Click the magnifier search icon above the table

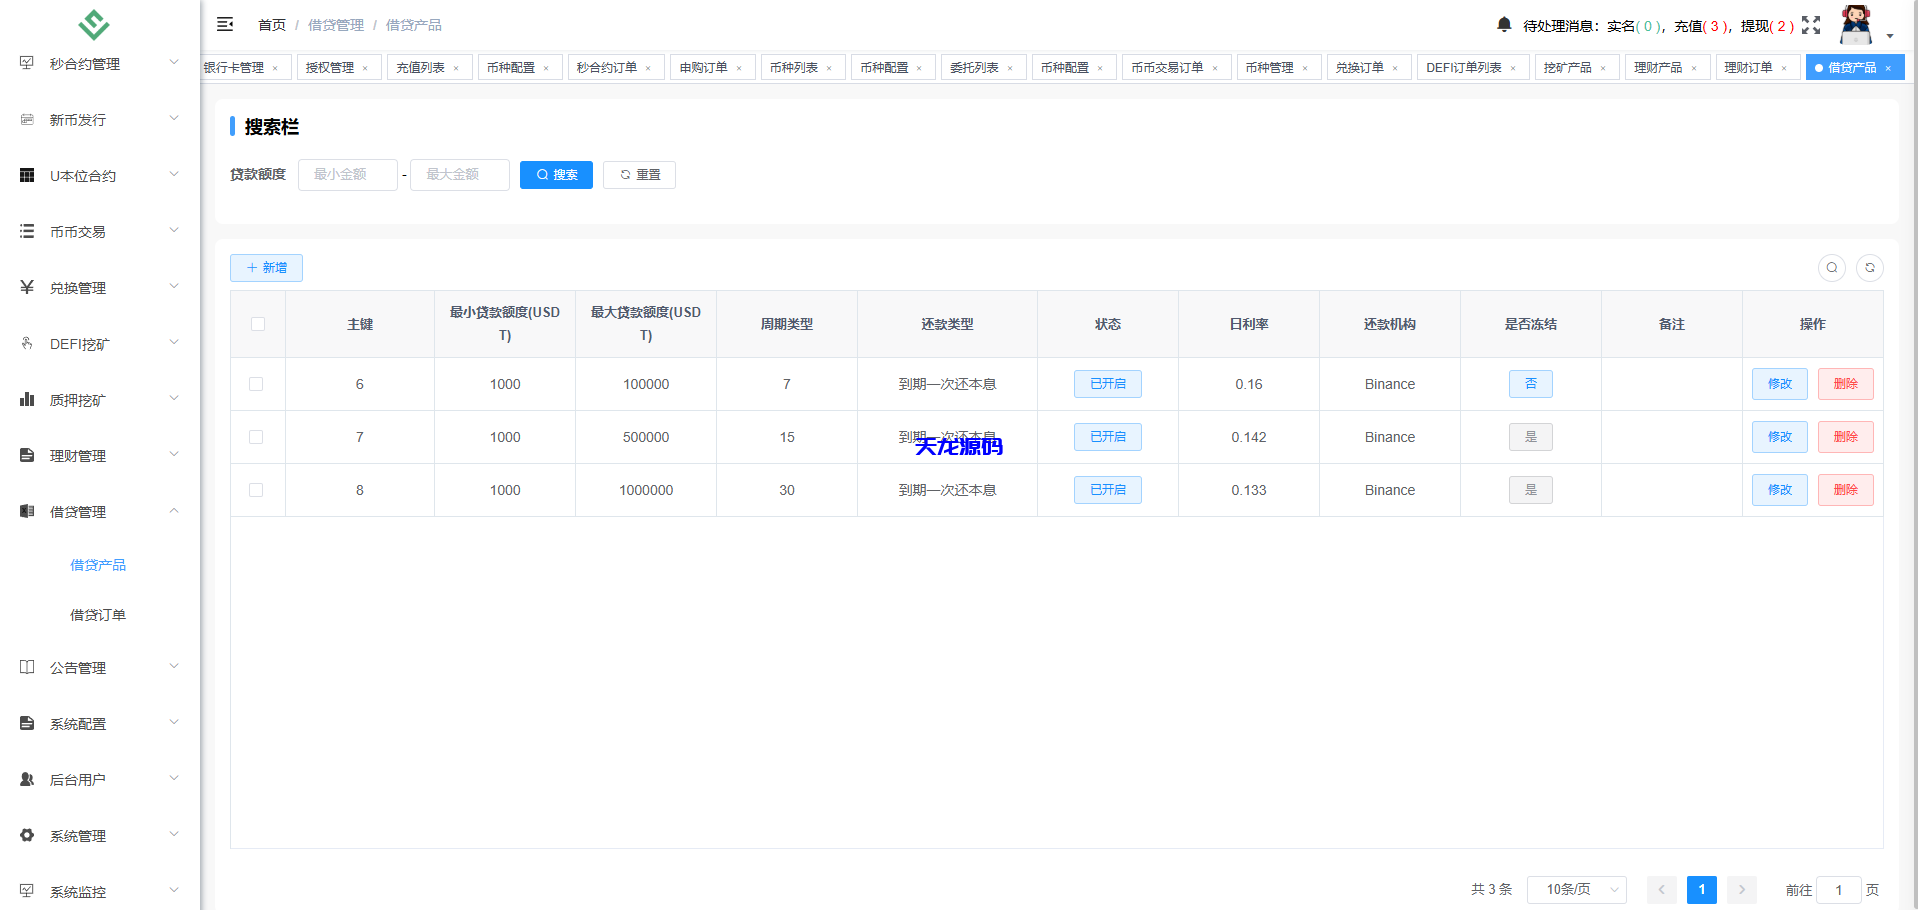click(x=1832, y=268)
